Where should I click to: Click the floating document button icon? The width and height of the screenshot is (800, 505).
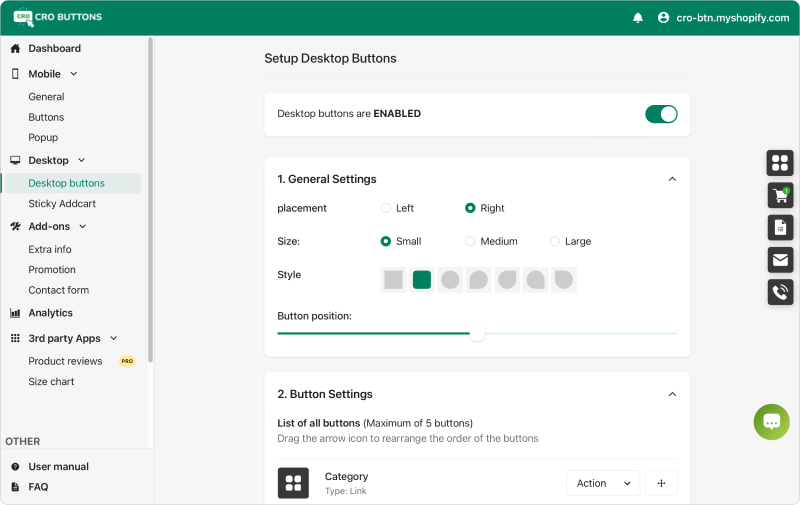point(780,227)
